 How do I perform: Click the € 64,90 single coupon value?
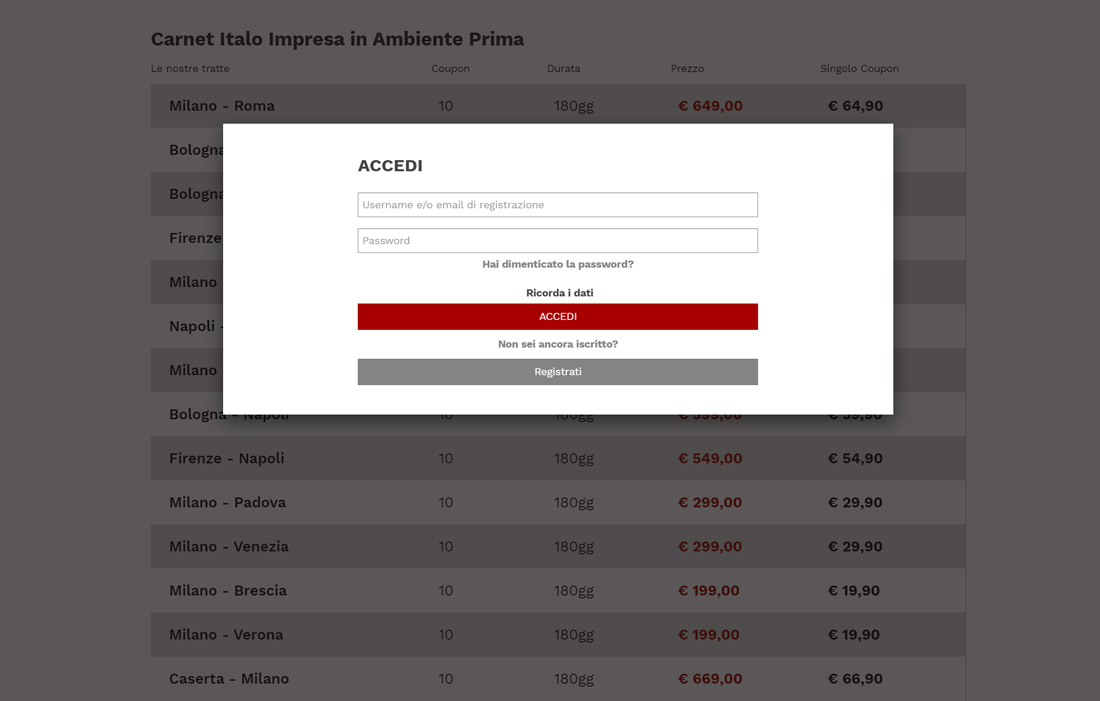[x=855, y=106]
